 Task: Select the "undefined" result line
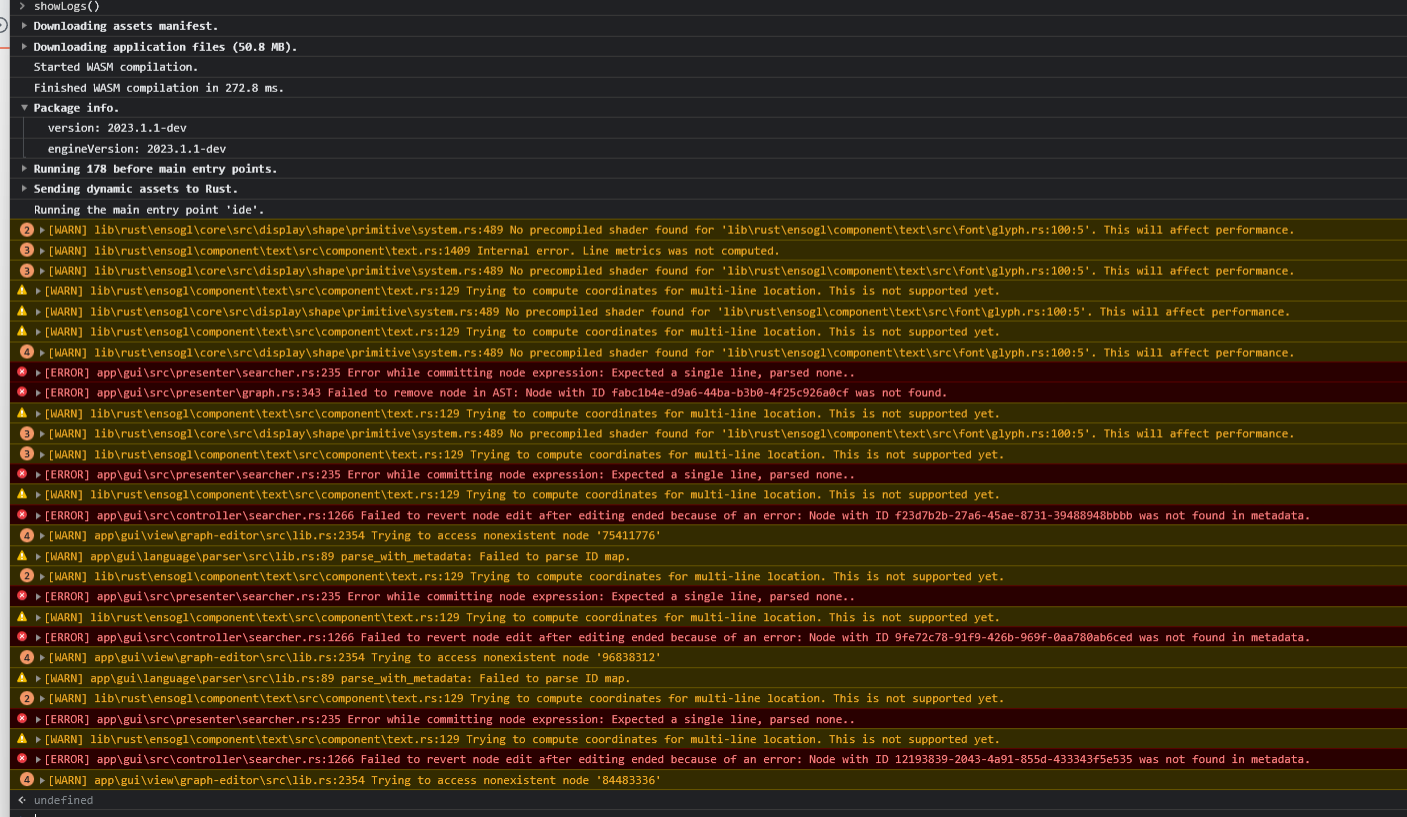(60, 800)
